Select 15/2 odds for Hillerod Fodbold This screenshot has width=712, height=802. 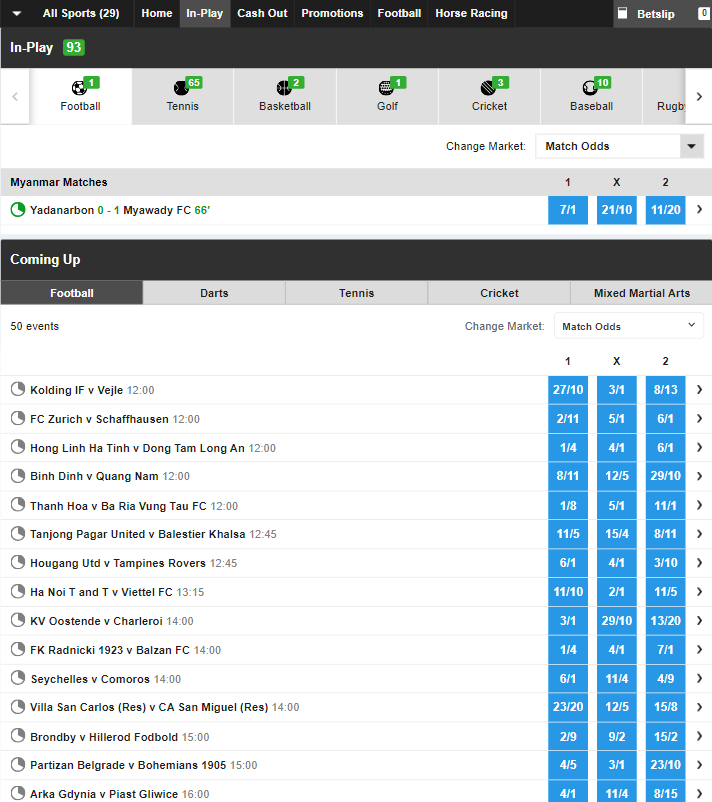(x=665, y=737)
